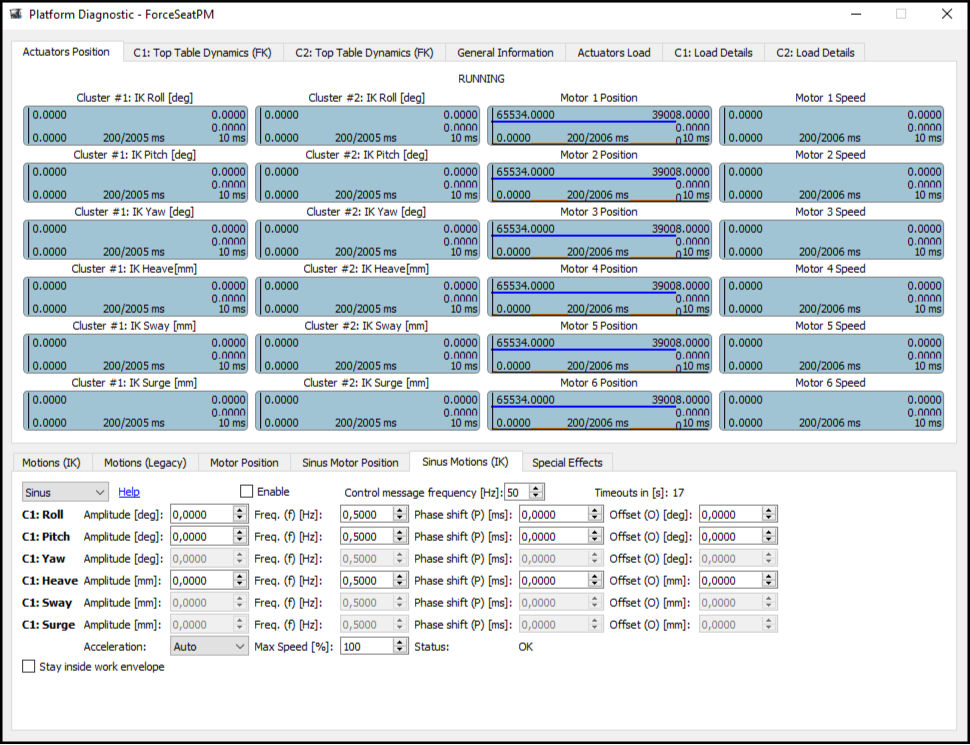This screenshot has height=745, width=970.
Task: Open the C2: Load Details tab
Action: click(815, 53)
